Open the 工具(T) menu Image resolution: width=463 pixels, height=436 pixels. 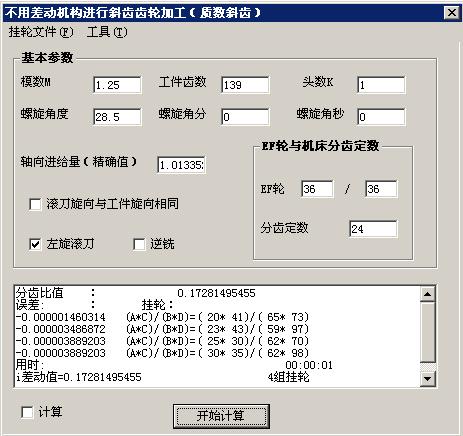(x=107, y=32)
